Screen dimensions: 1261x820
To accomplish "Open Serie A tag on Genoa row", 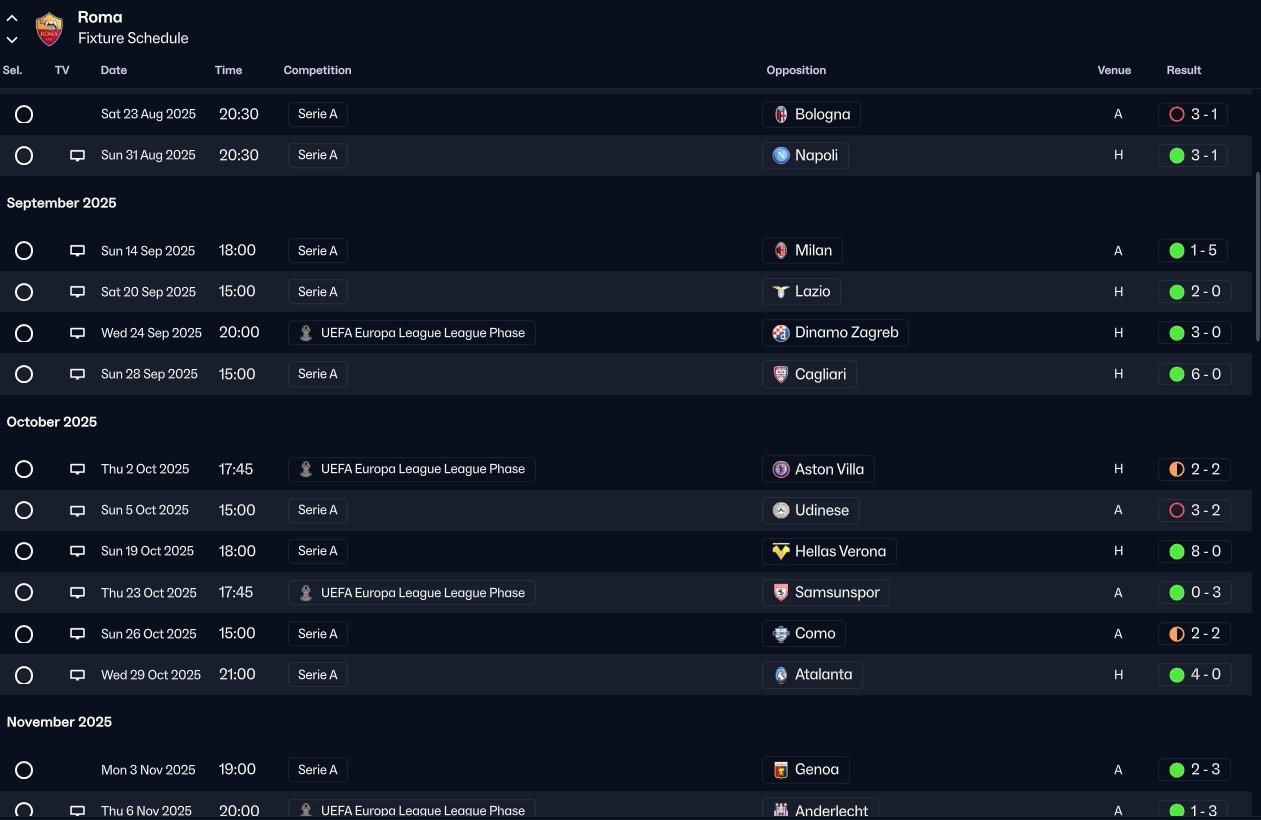I will coord(318,770).
